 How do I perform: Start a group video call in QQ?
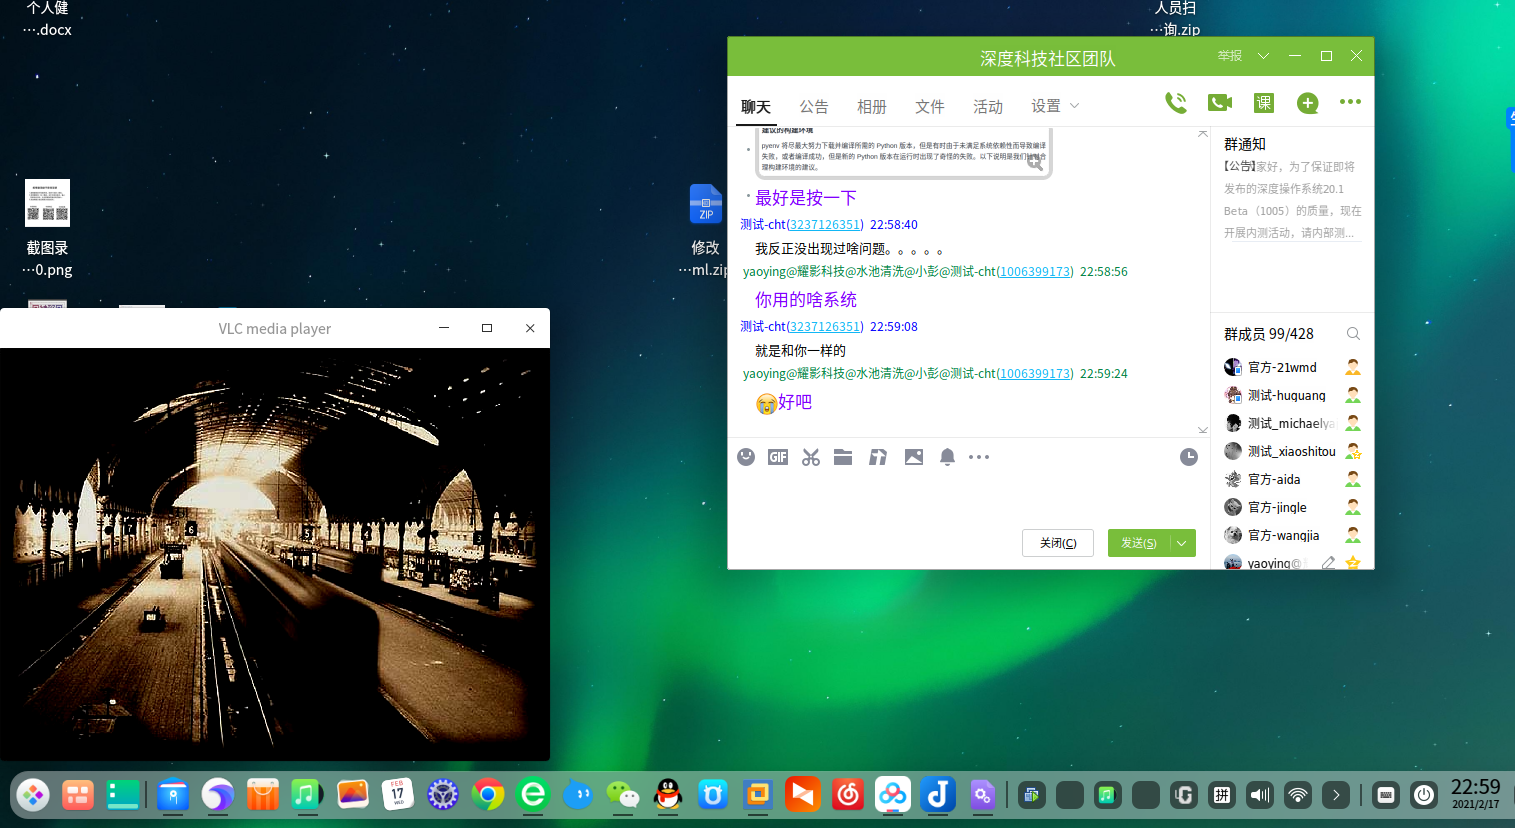1220,102
